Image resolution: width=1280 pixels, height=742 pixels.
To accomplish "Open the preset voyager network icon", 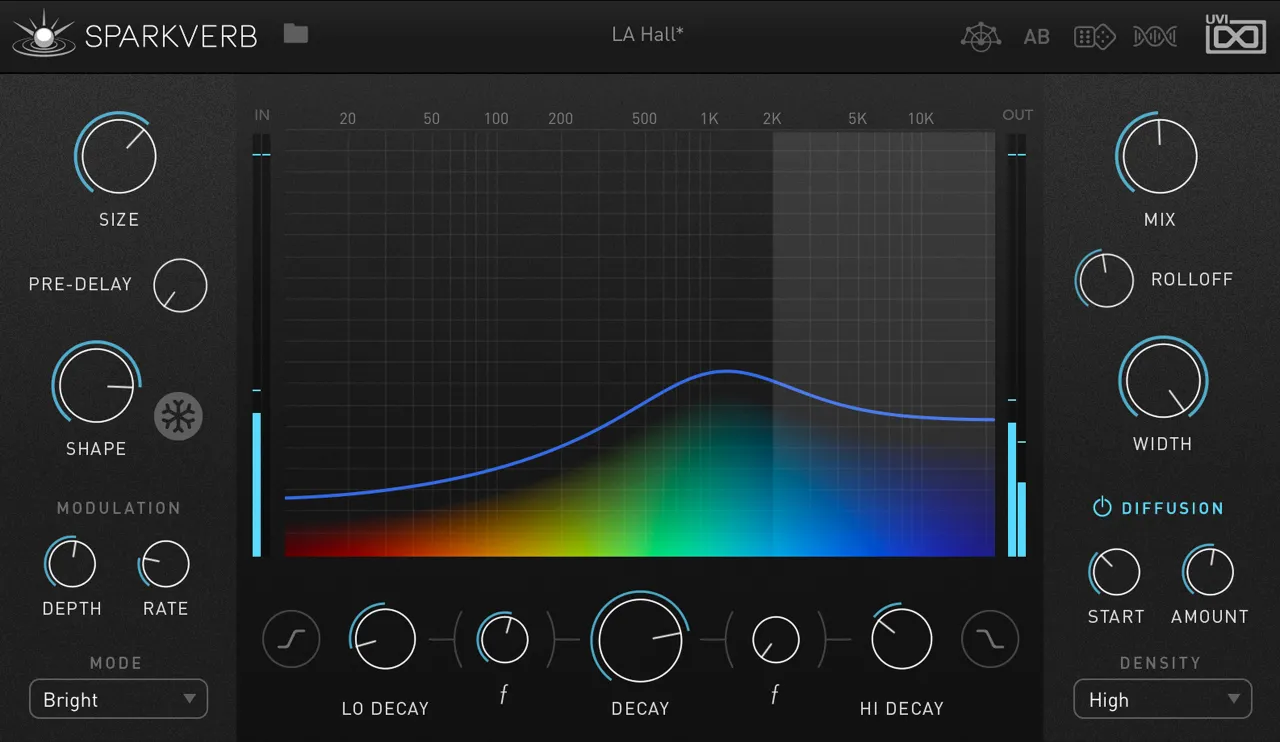I will pos(980,36).
